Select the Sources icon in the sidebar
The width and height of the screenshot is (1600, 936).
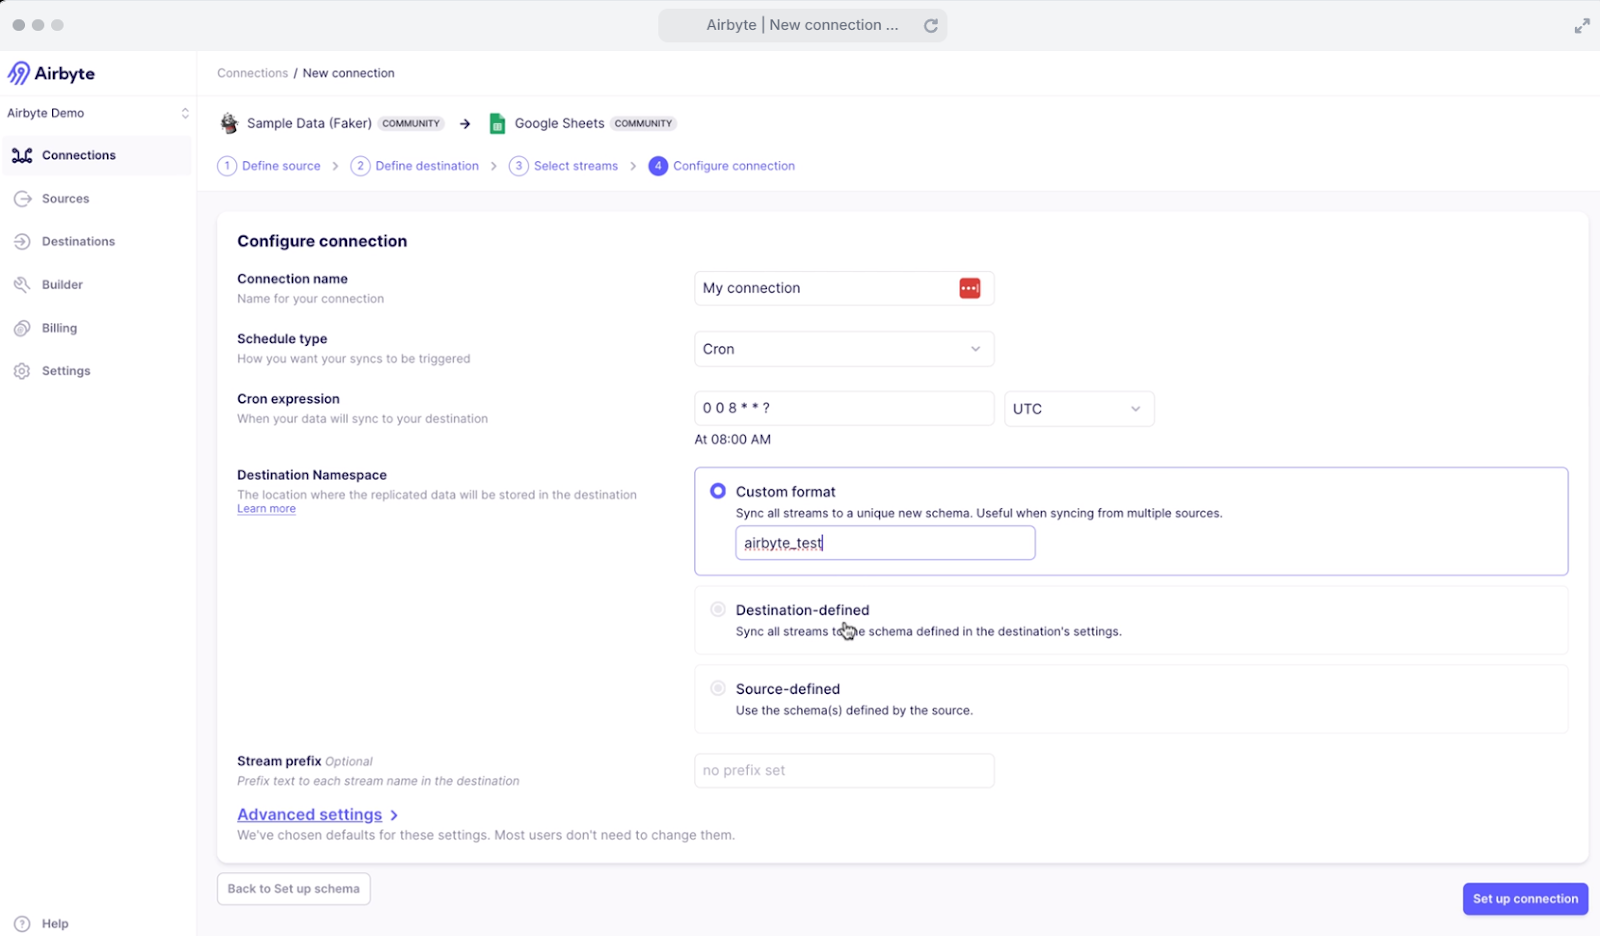(66, 198)
